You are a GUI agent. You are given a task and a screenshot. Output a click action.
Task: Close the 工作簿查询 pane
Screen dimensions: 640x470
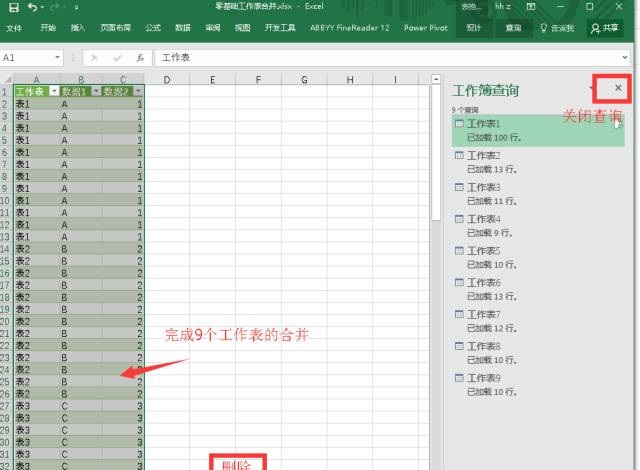[618, 89]
